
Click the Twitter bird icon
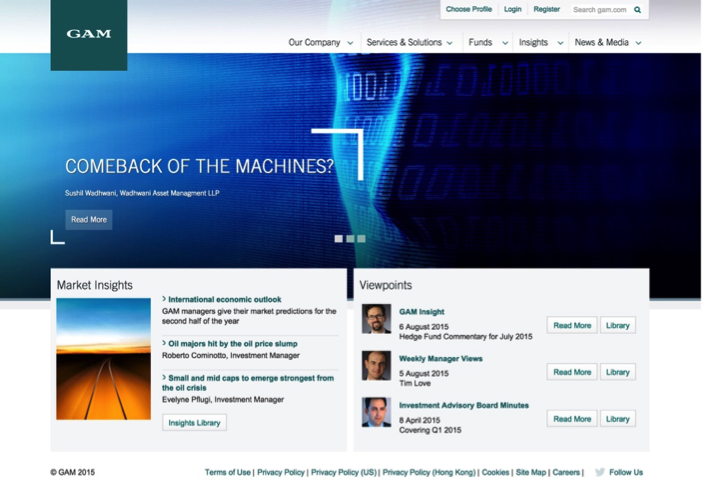(599, 472)
